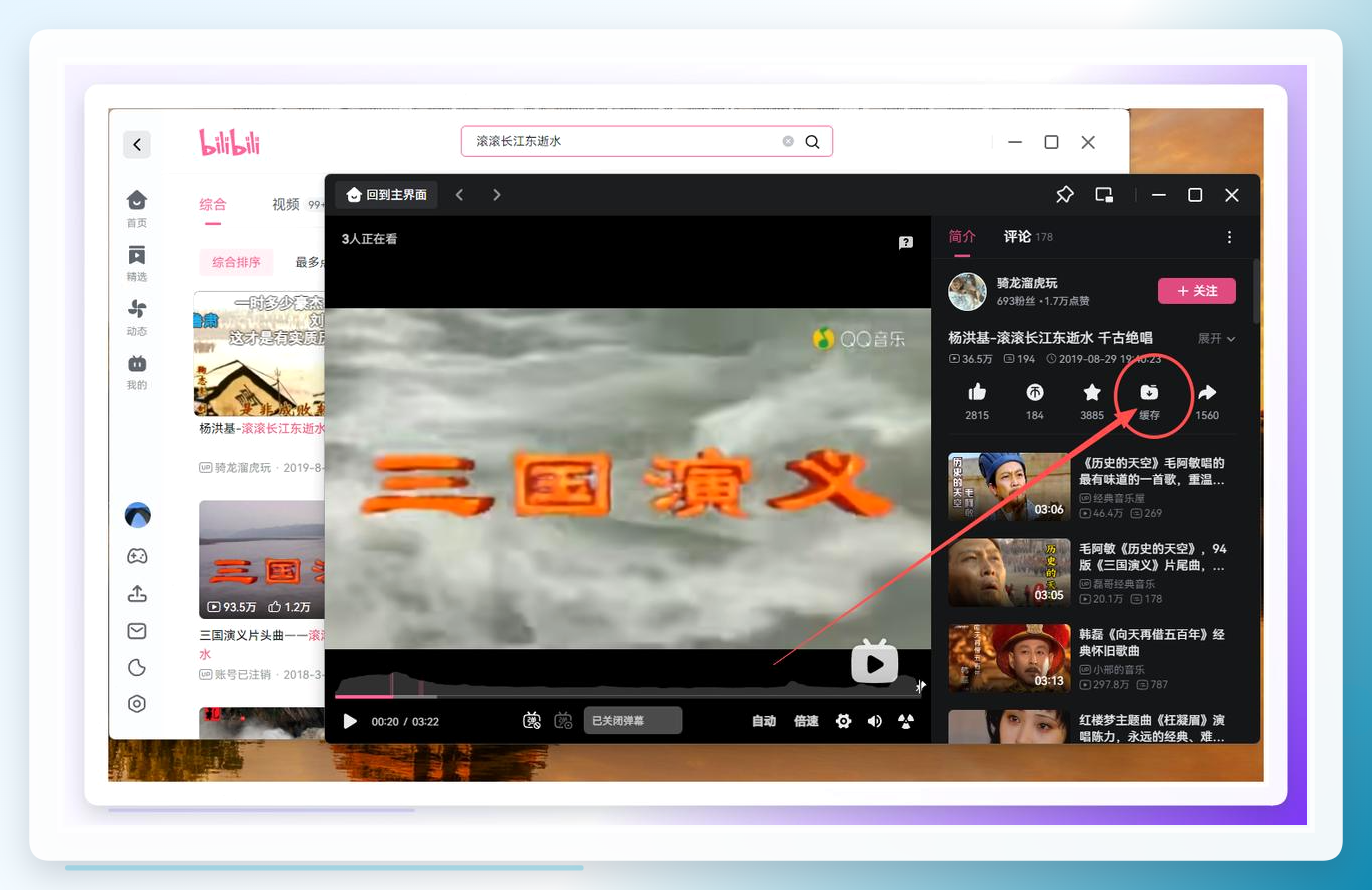Screen dimensions: 1372x890
Task: Give coins to video 184
Action: coord(1034,402)
